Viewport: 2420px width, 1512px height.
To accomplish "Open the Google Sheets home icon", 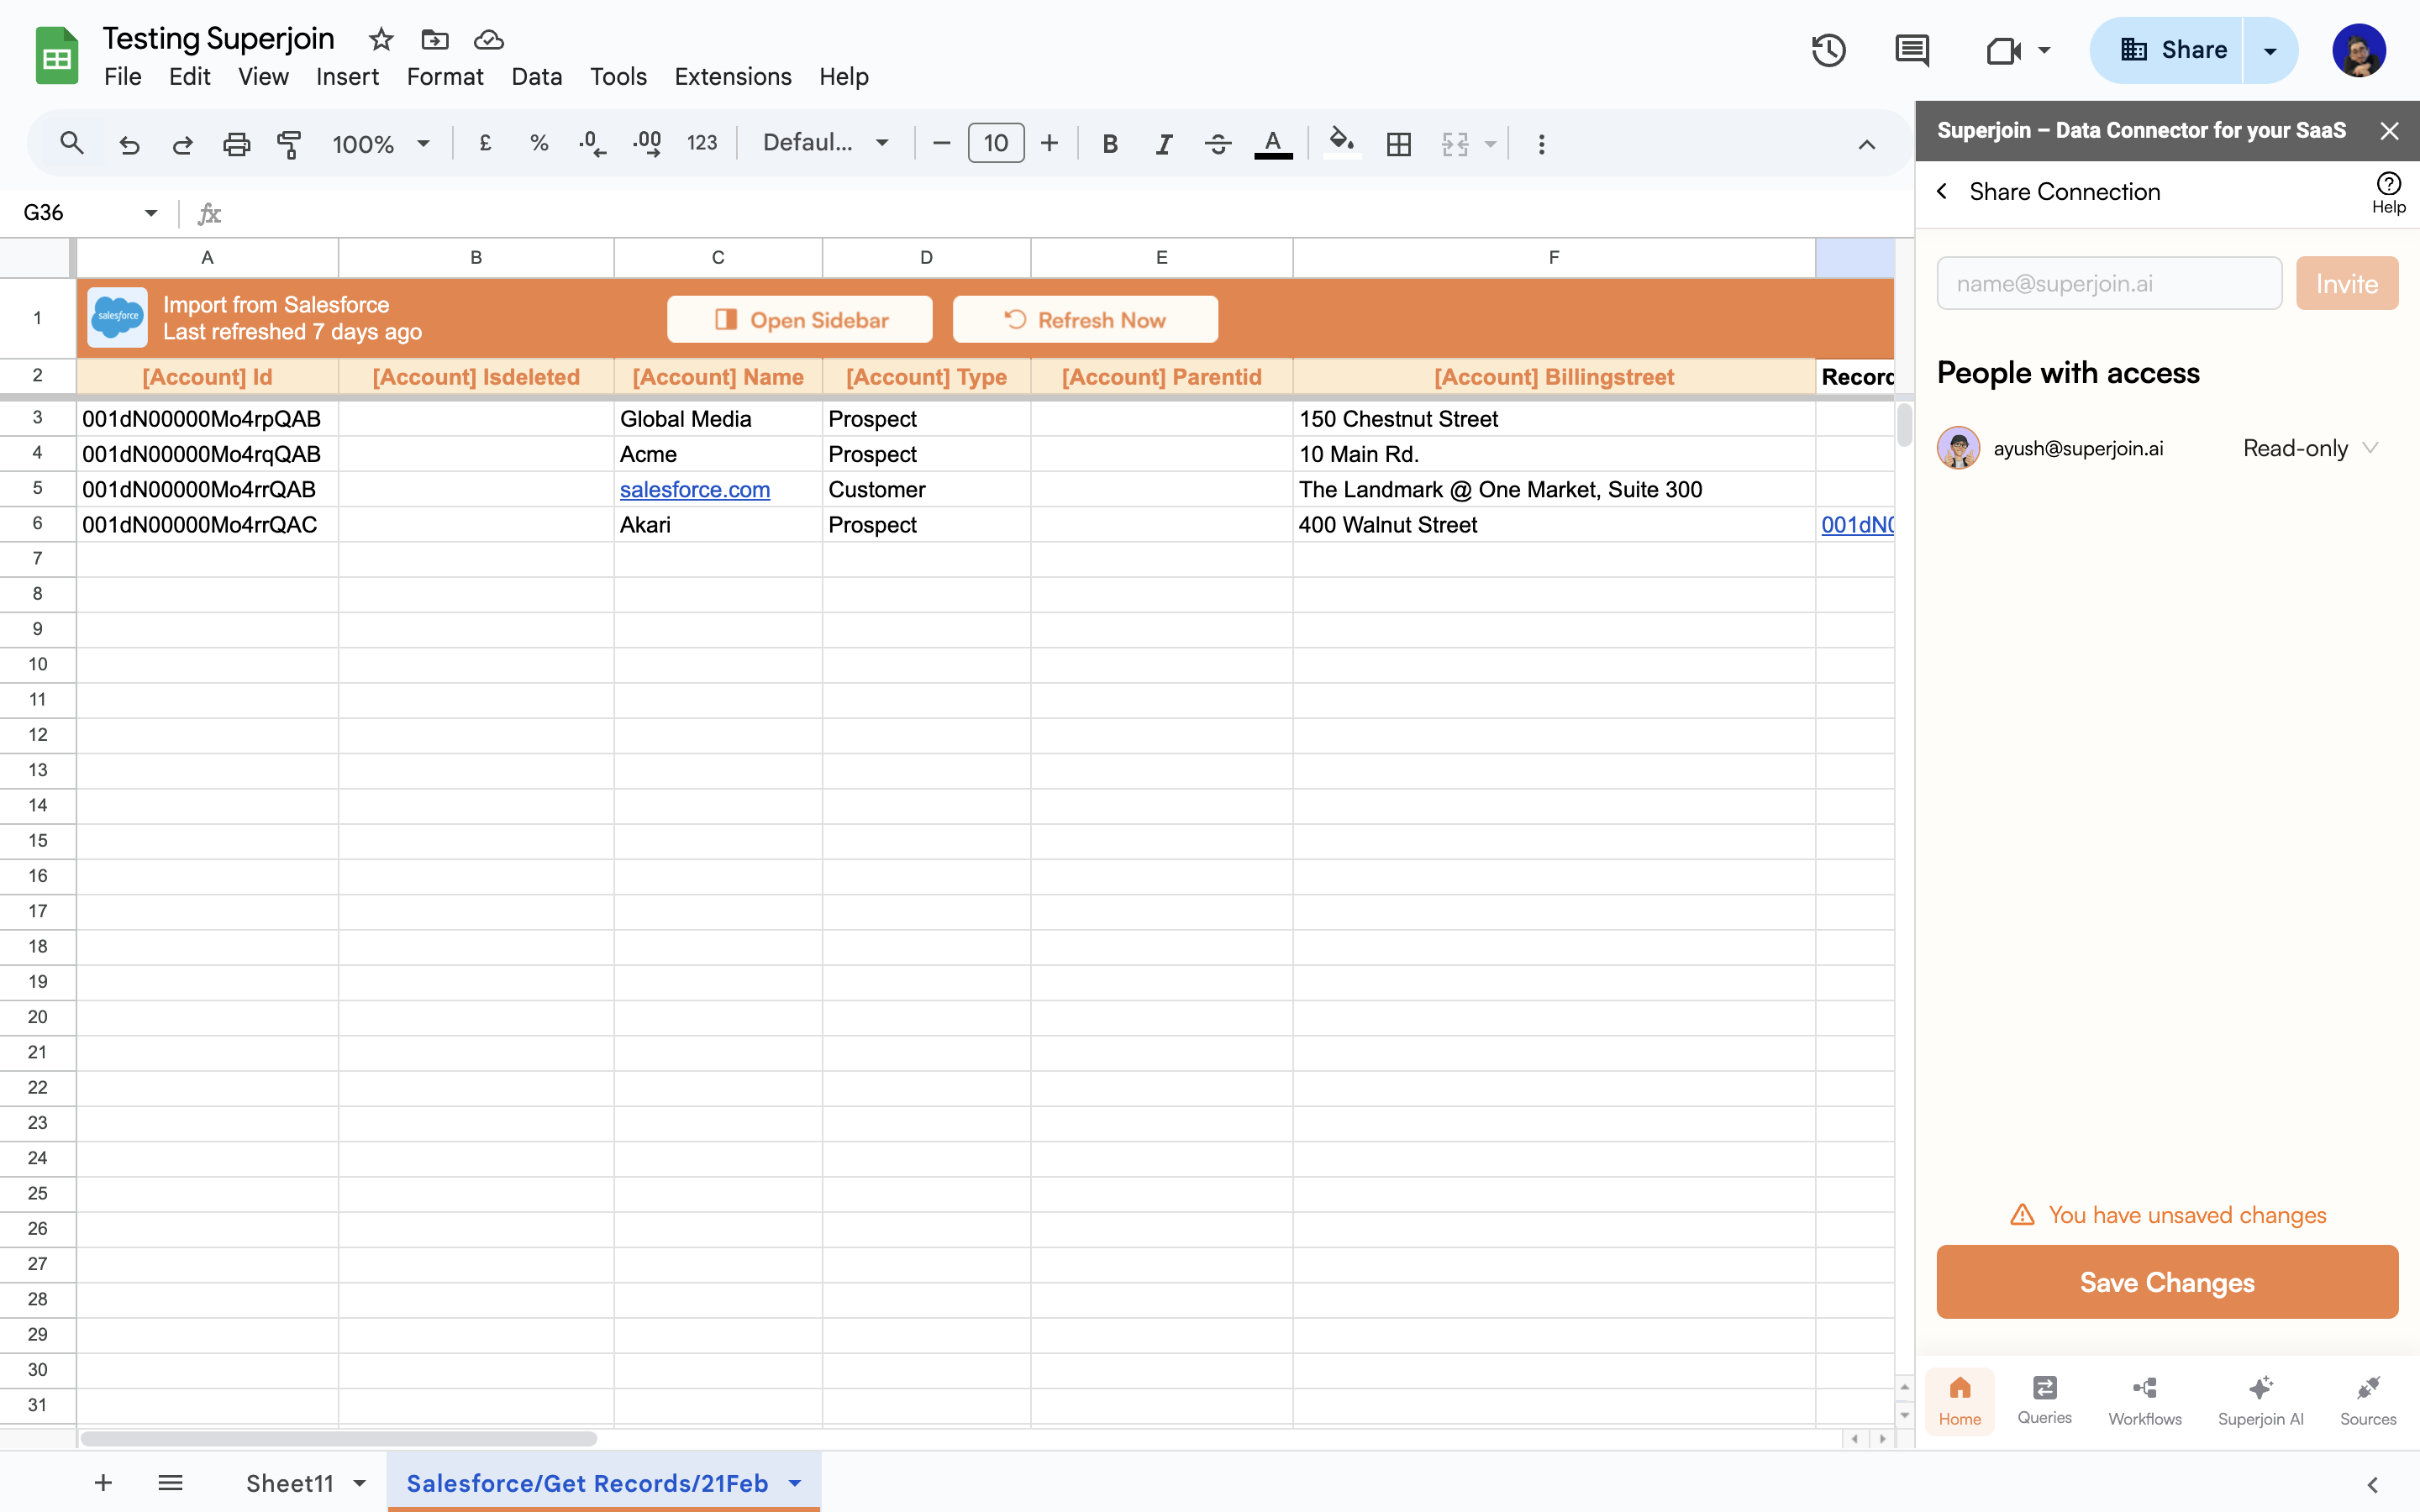I will 57,56.
